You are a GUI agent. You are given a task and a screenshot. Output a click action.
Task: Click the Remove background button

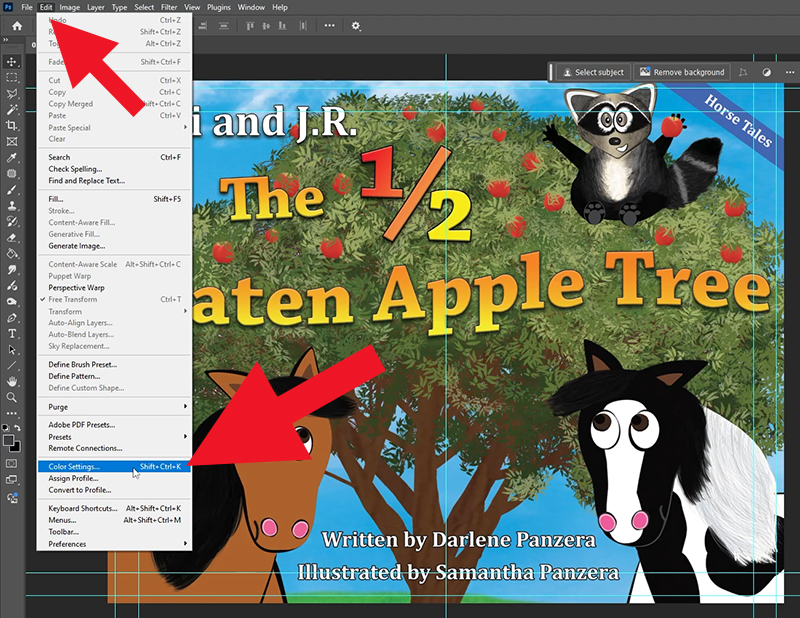click(682, 72)
